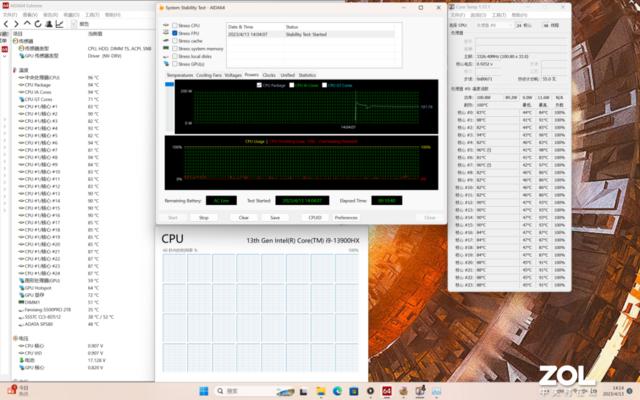The image size is (640, 400).
Task: Enable the Stress CPU checkbox
Action: coord(175,25)
